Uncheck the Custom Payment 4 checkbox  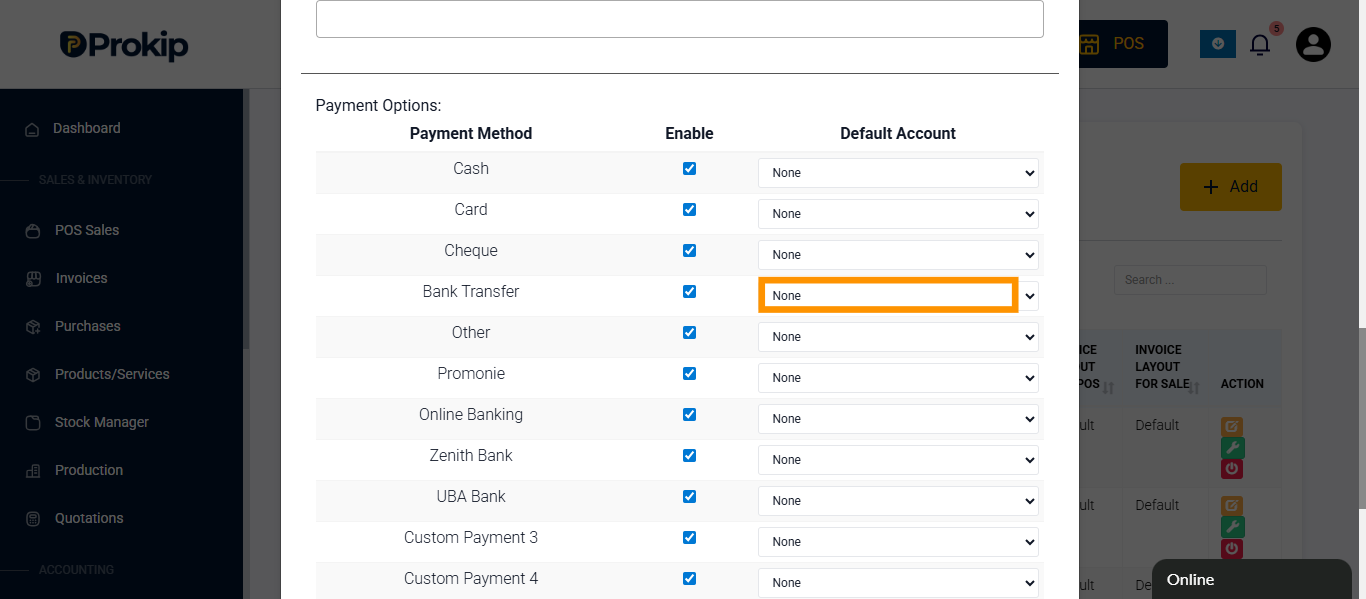pos(689,579)
